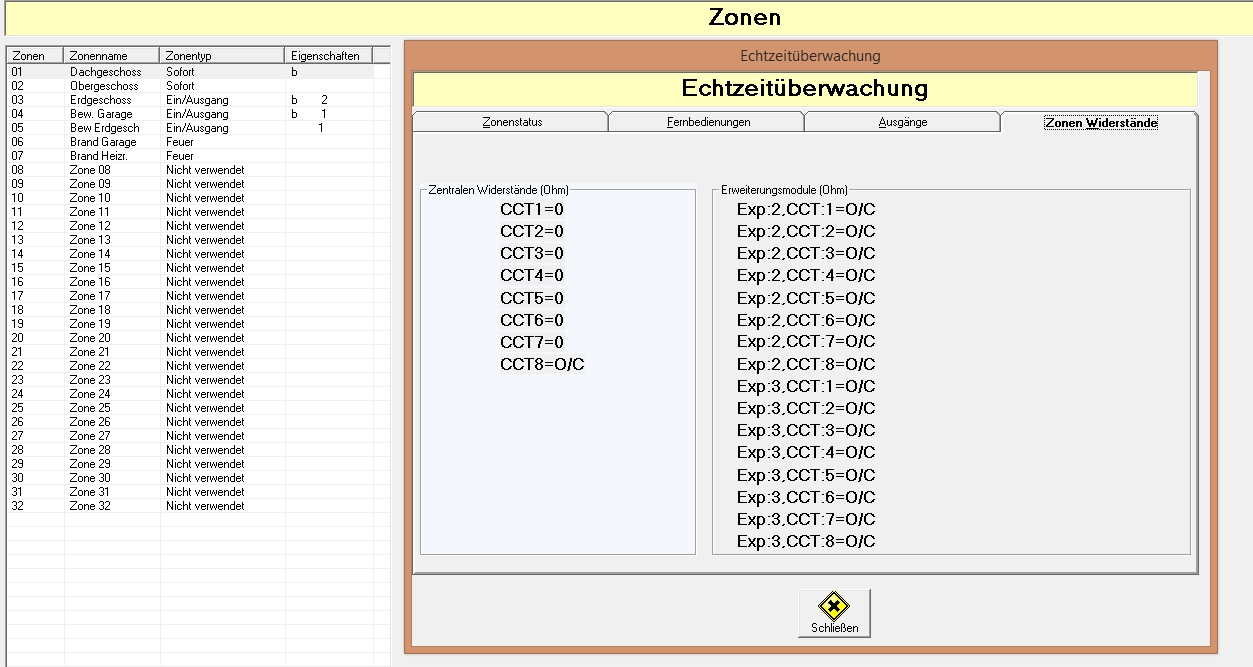1253x667 pixels.
Task: Choose Bew. Garage zone row
Action: coord(101,114)
